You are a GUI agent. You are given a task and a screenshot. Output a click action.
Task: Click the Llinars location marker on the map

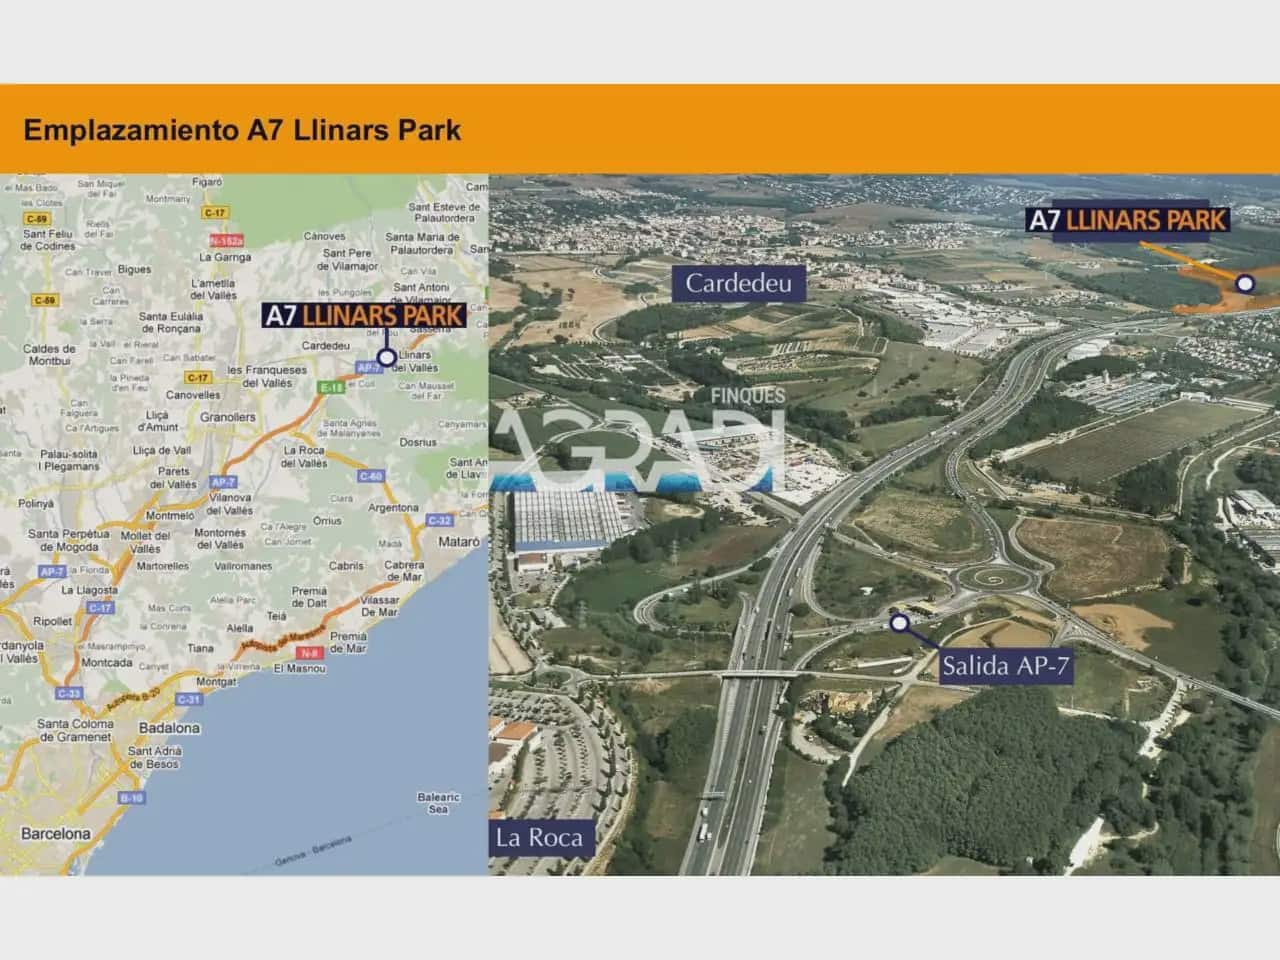tap(386, 357)
